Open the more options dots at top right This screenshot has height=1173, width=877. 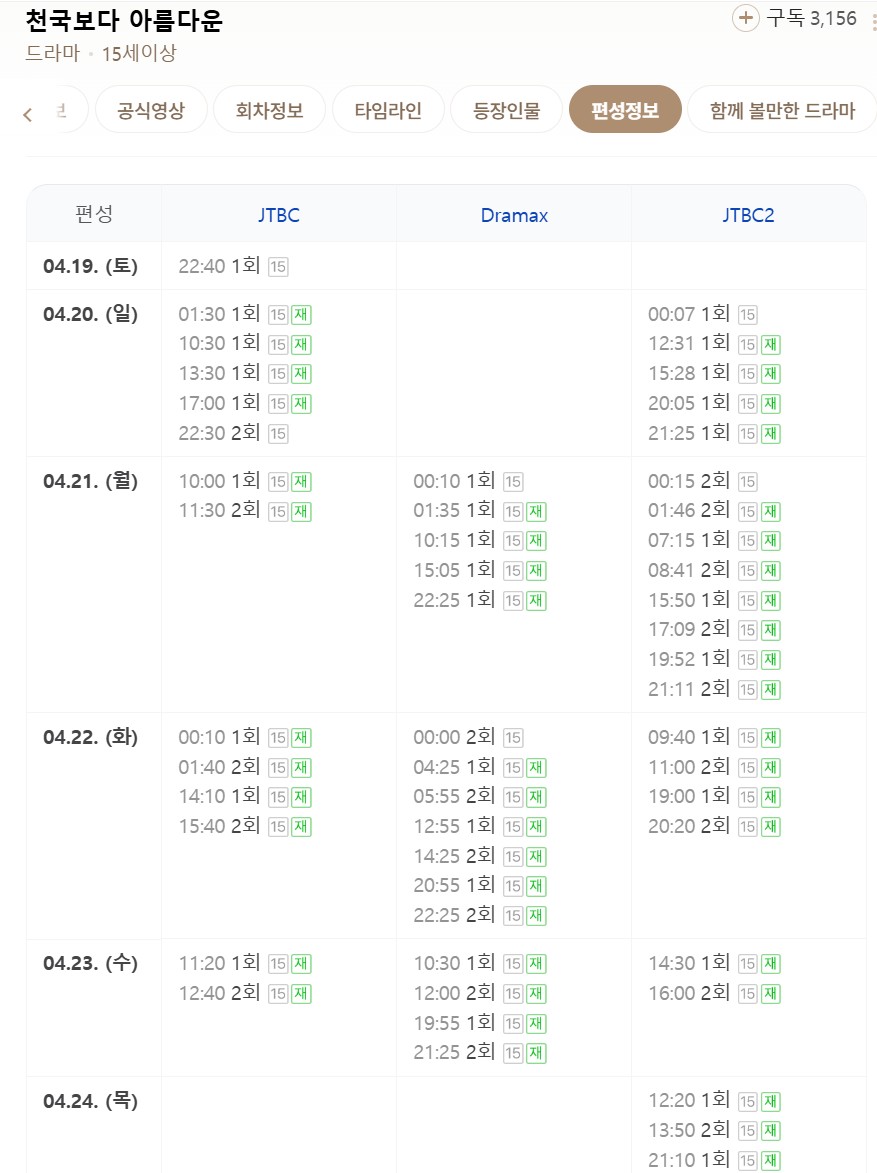pos(873,20)
